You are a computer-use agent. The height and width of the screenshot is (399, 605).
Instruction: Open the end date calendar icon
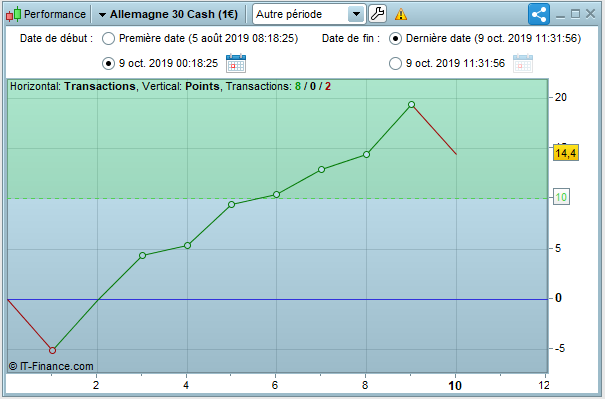pos(523,63)
